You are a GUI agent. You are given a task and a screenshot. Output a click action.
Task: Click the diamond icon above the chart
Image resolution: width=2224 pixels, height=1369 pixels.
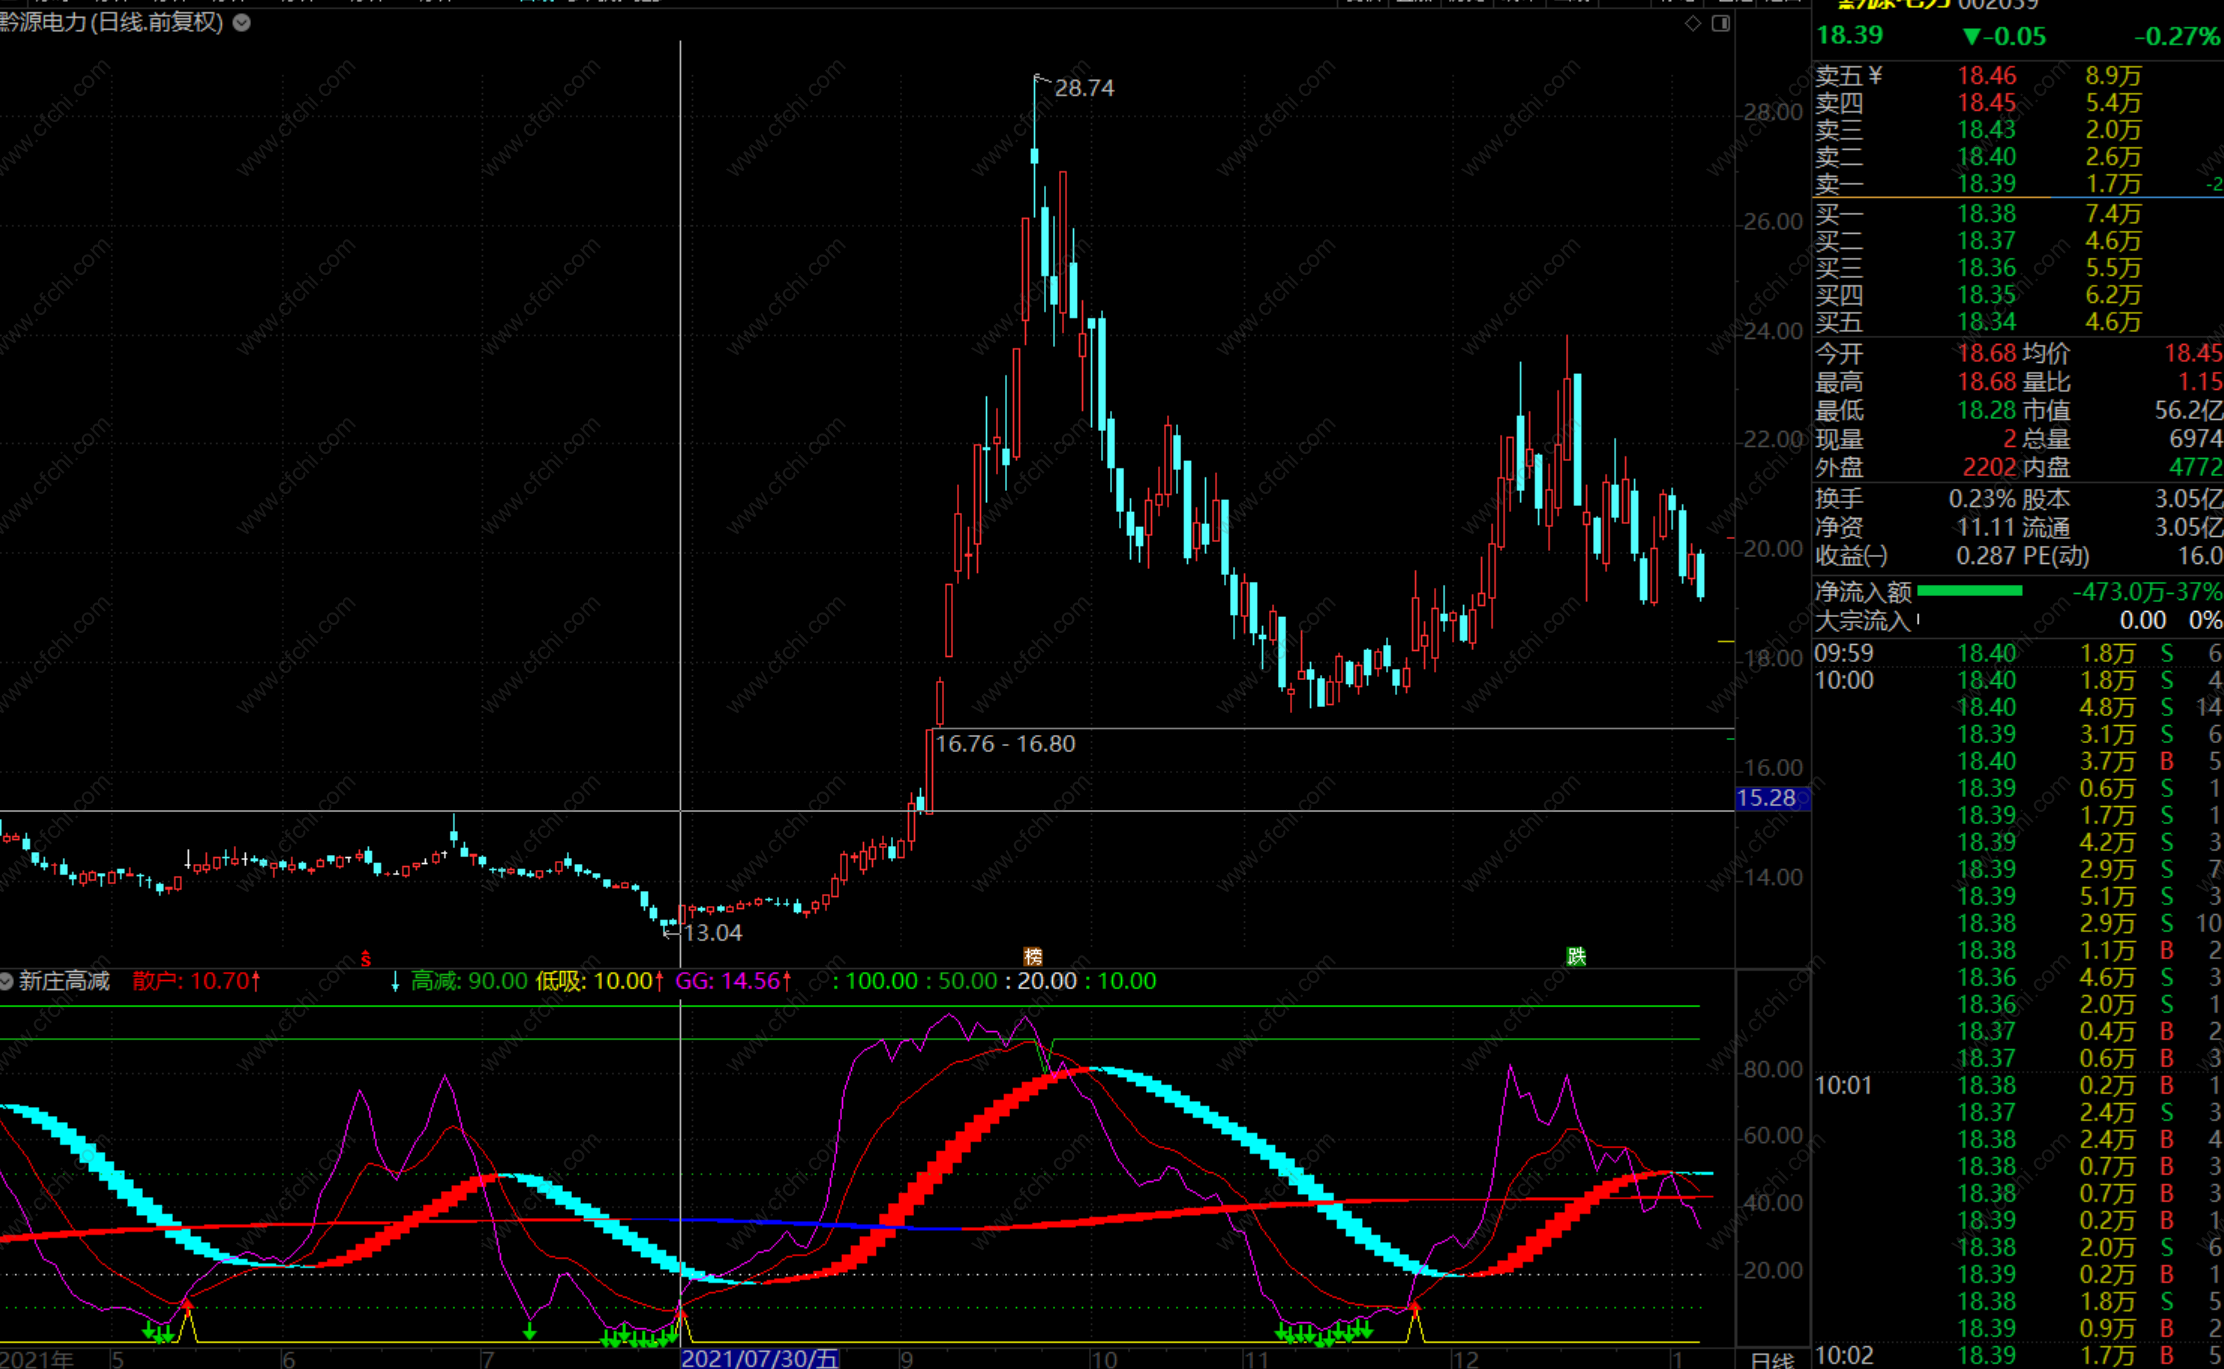click(x=1692, y=23)
